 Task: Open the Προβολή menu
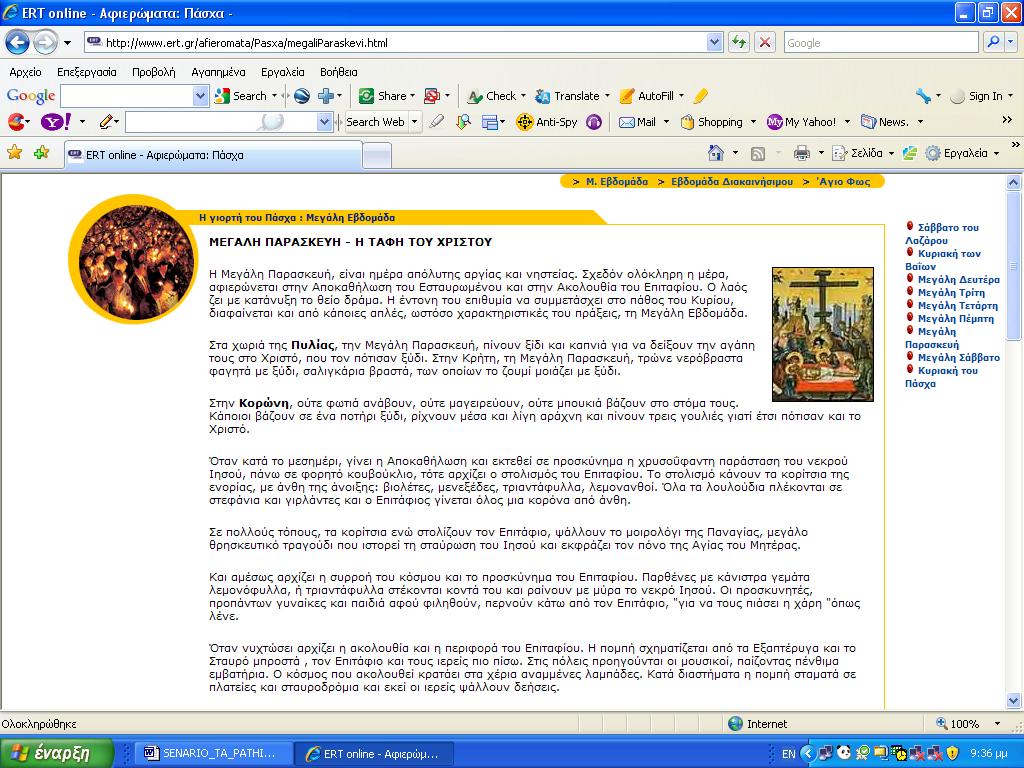pyautogui.click(x=154, y=72)
